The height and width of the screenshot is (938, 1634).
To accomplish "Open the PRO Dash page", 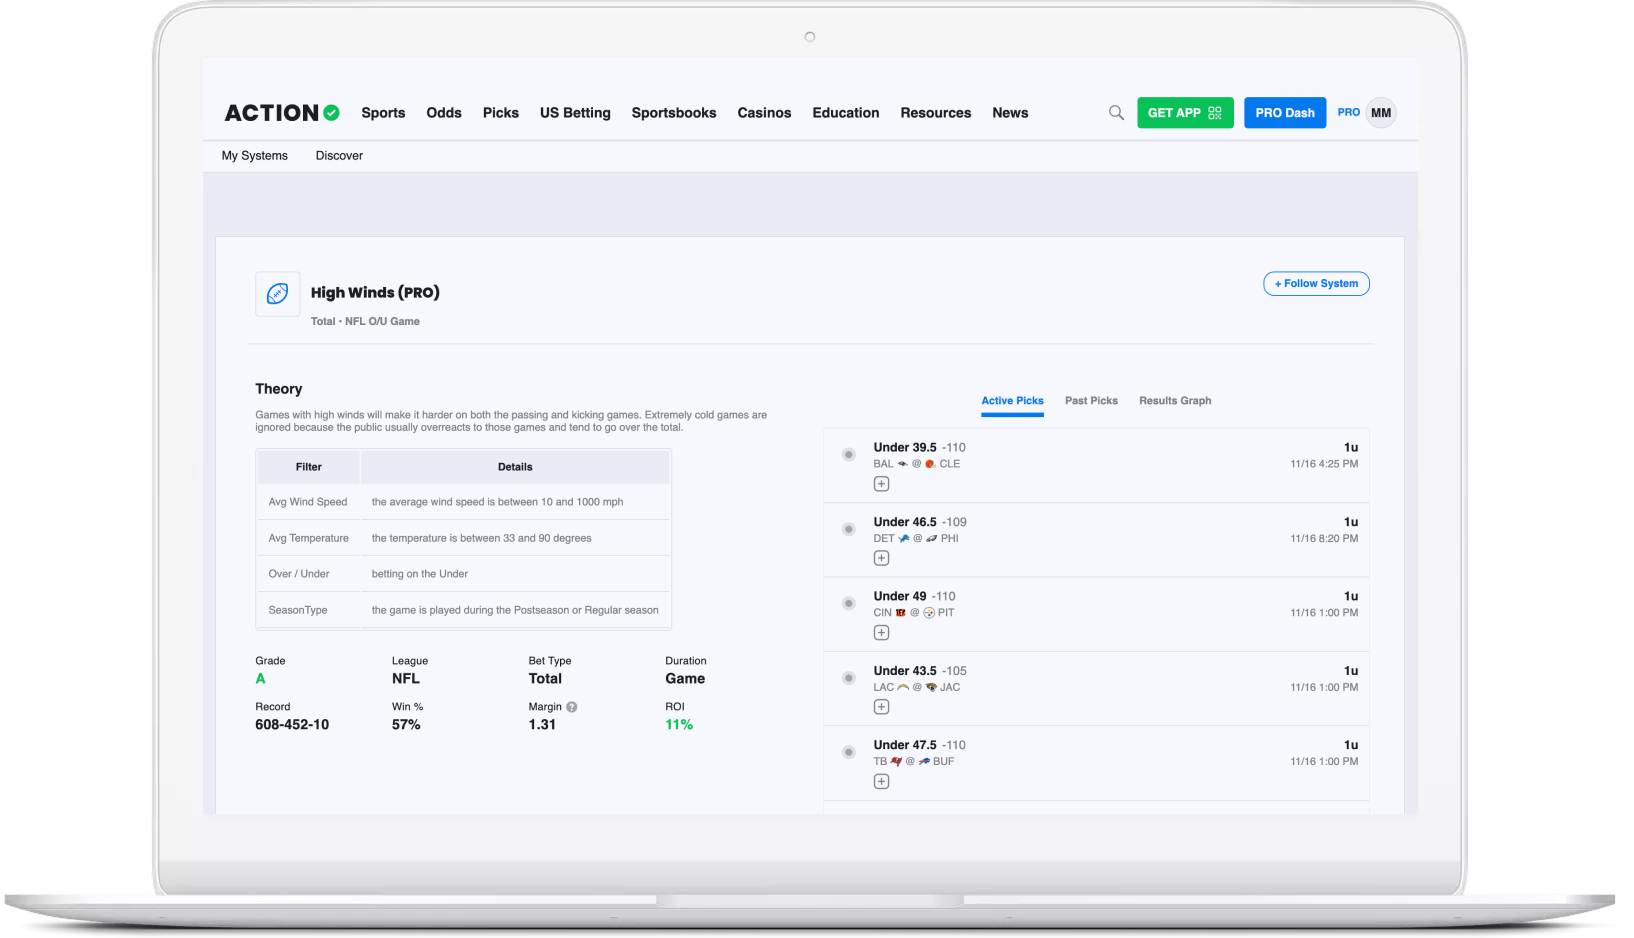I will click(x=1284, y=112).
